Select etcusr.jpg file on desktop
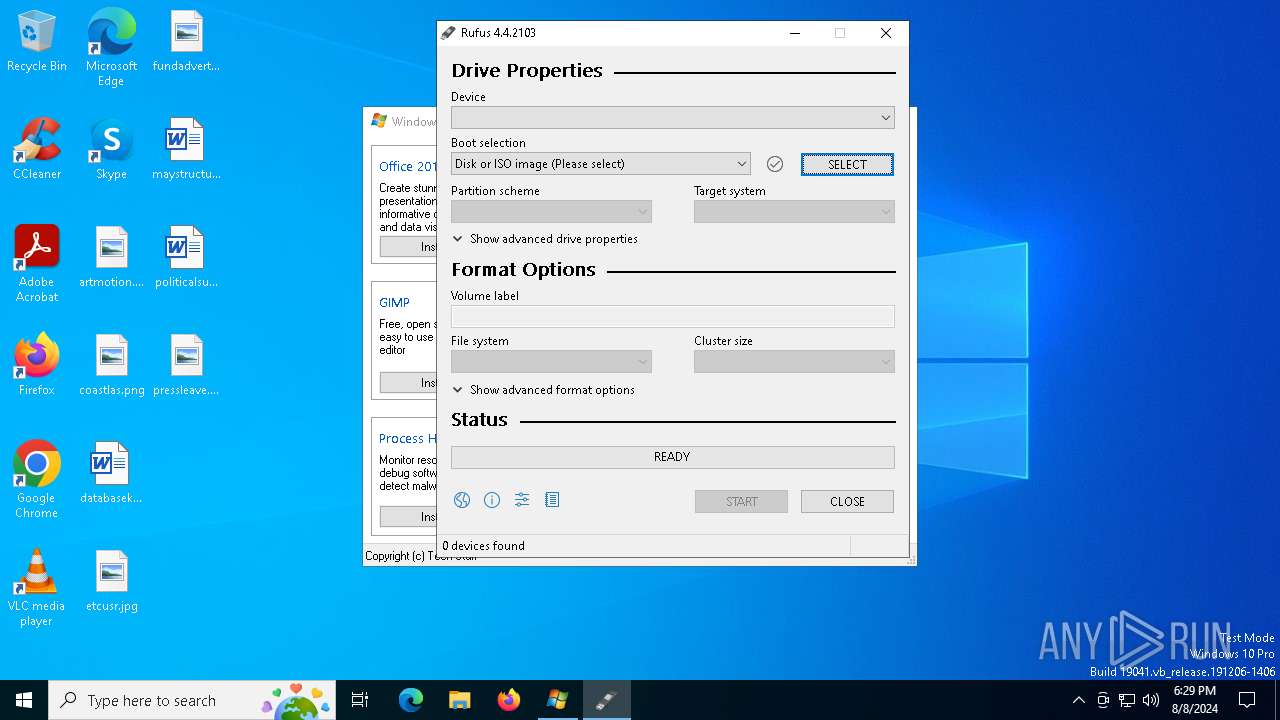Viewport: 1280px width, 720px height. pos(111,582)
